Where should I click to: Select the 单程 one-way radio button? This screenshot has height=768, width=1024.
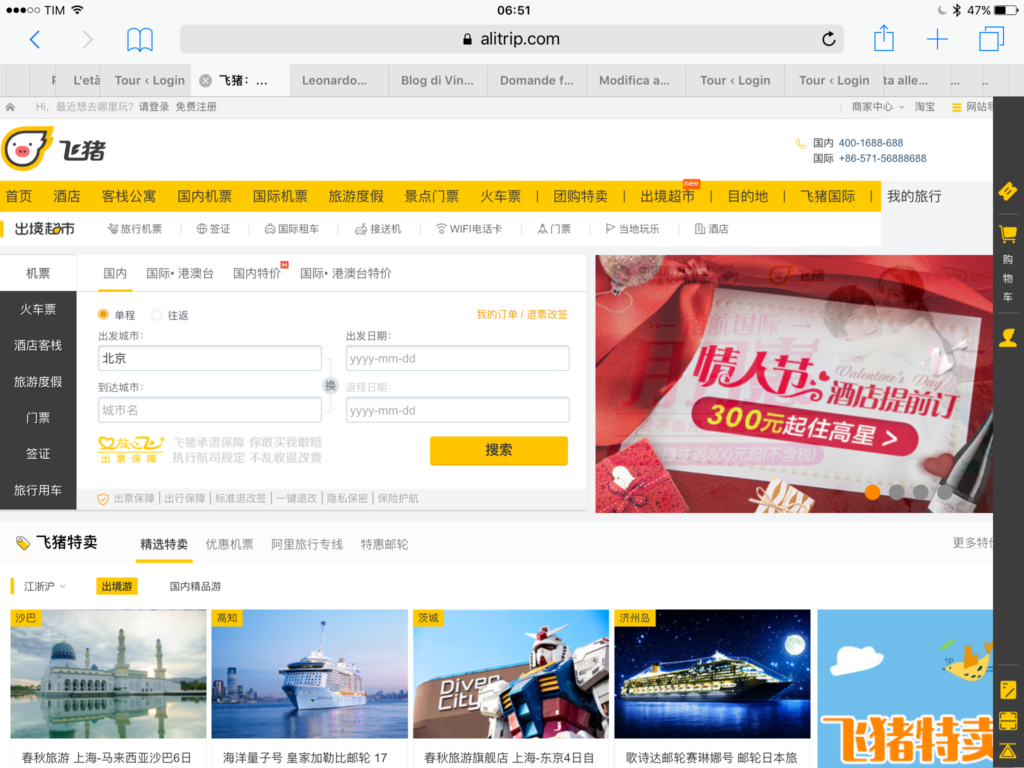click(x=103, y=315)
